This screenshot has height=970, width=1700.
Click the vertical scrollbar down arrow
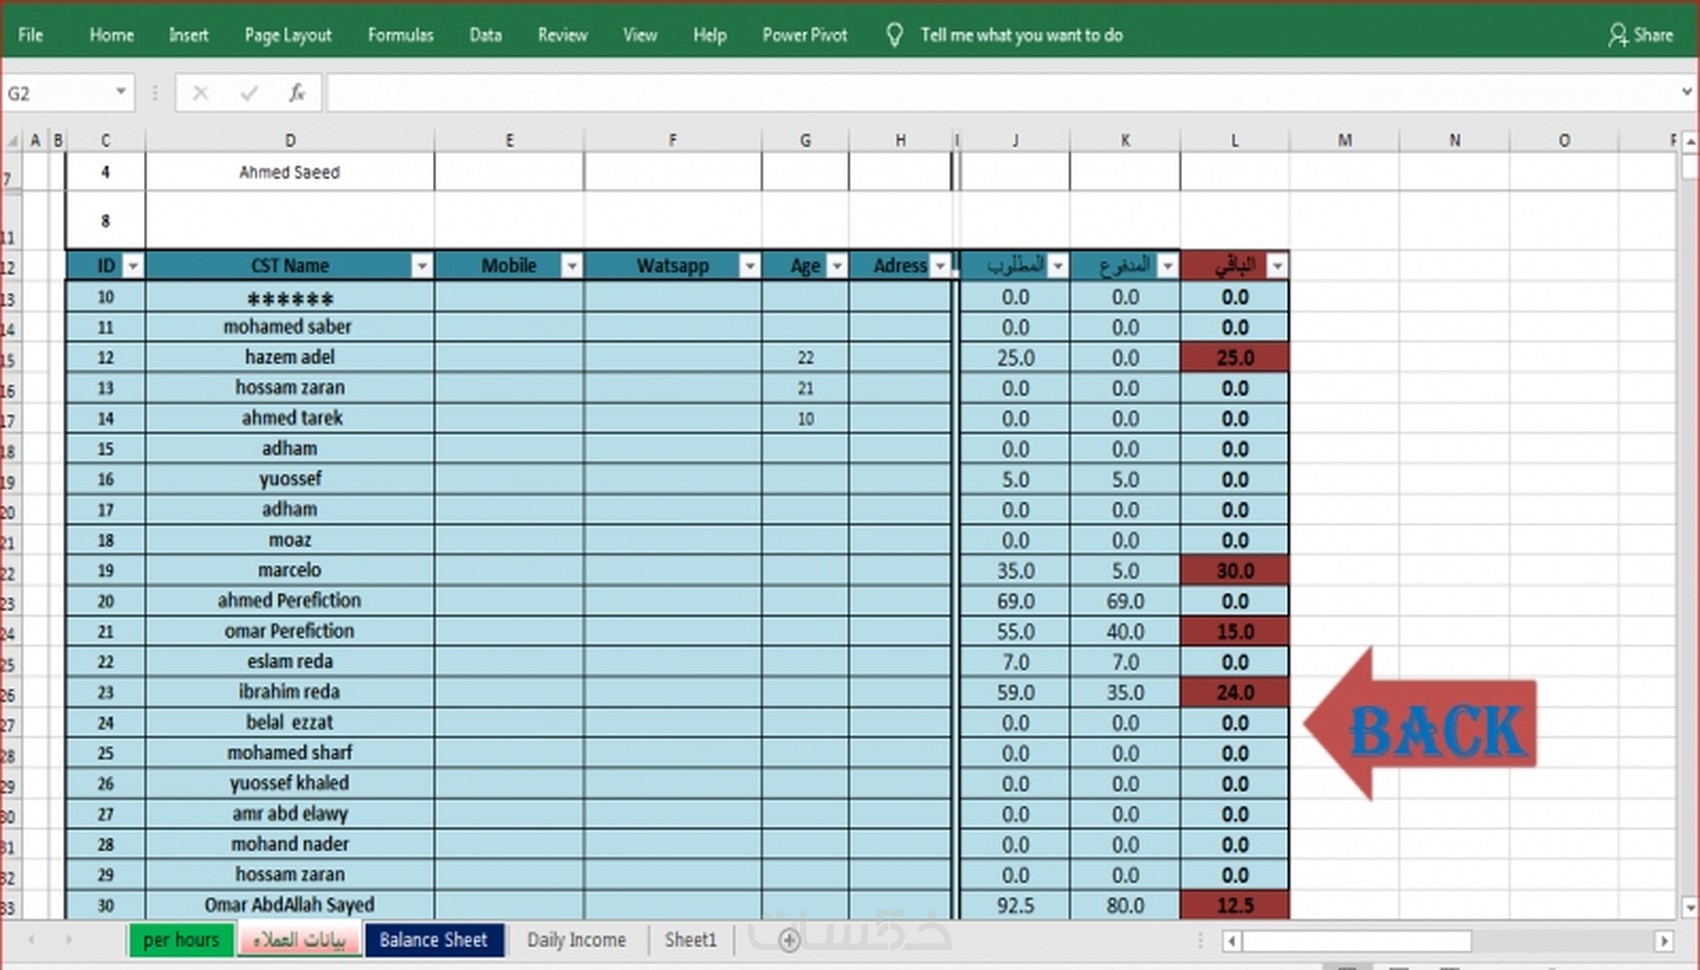1690,908
